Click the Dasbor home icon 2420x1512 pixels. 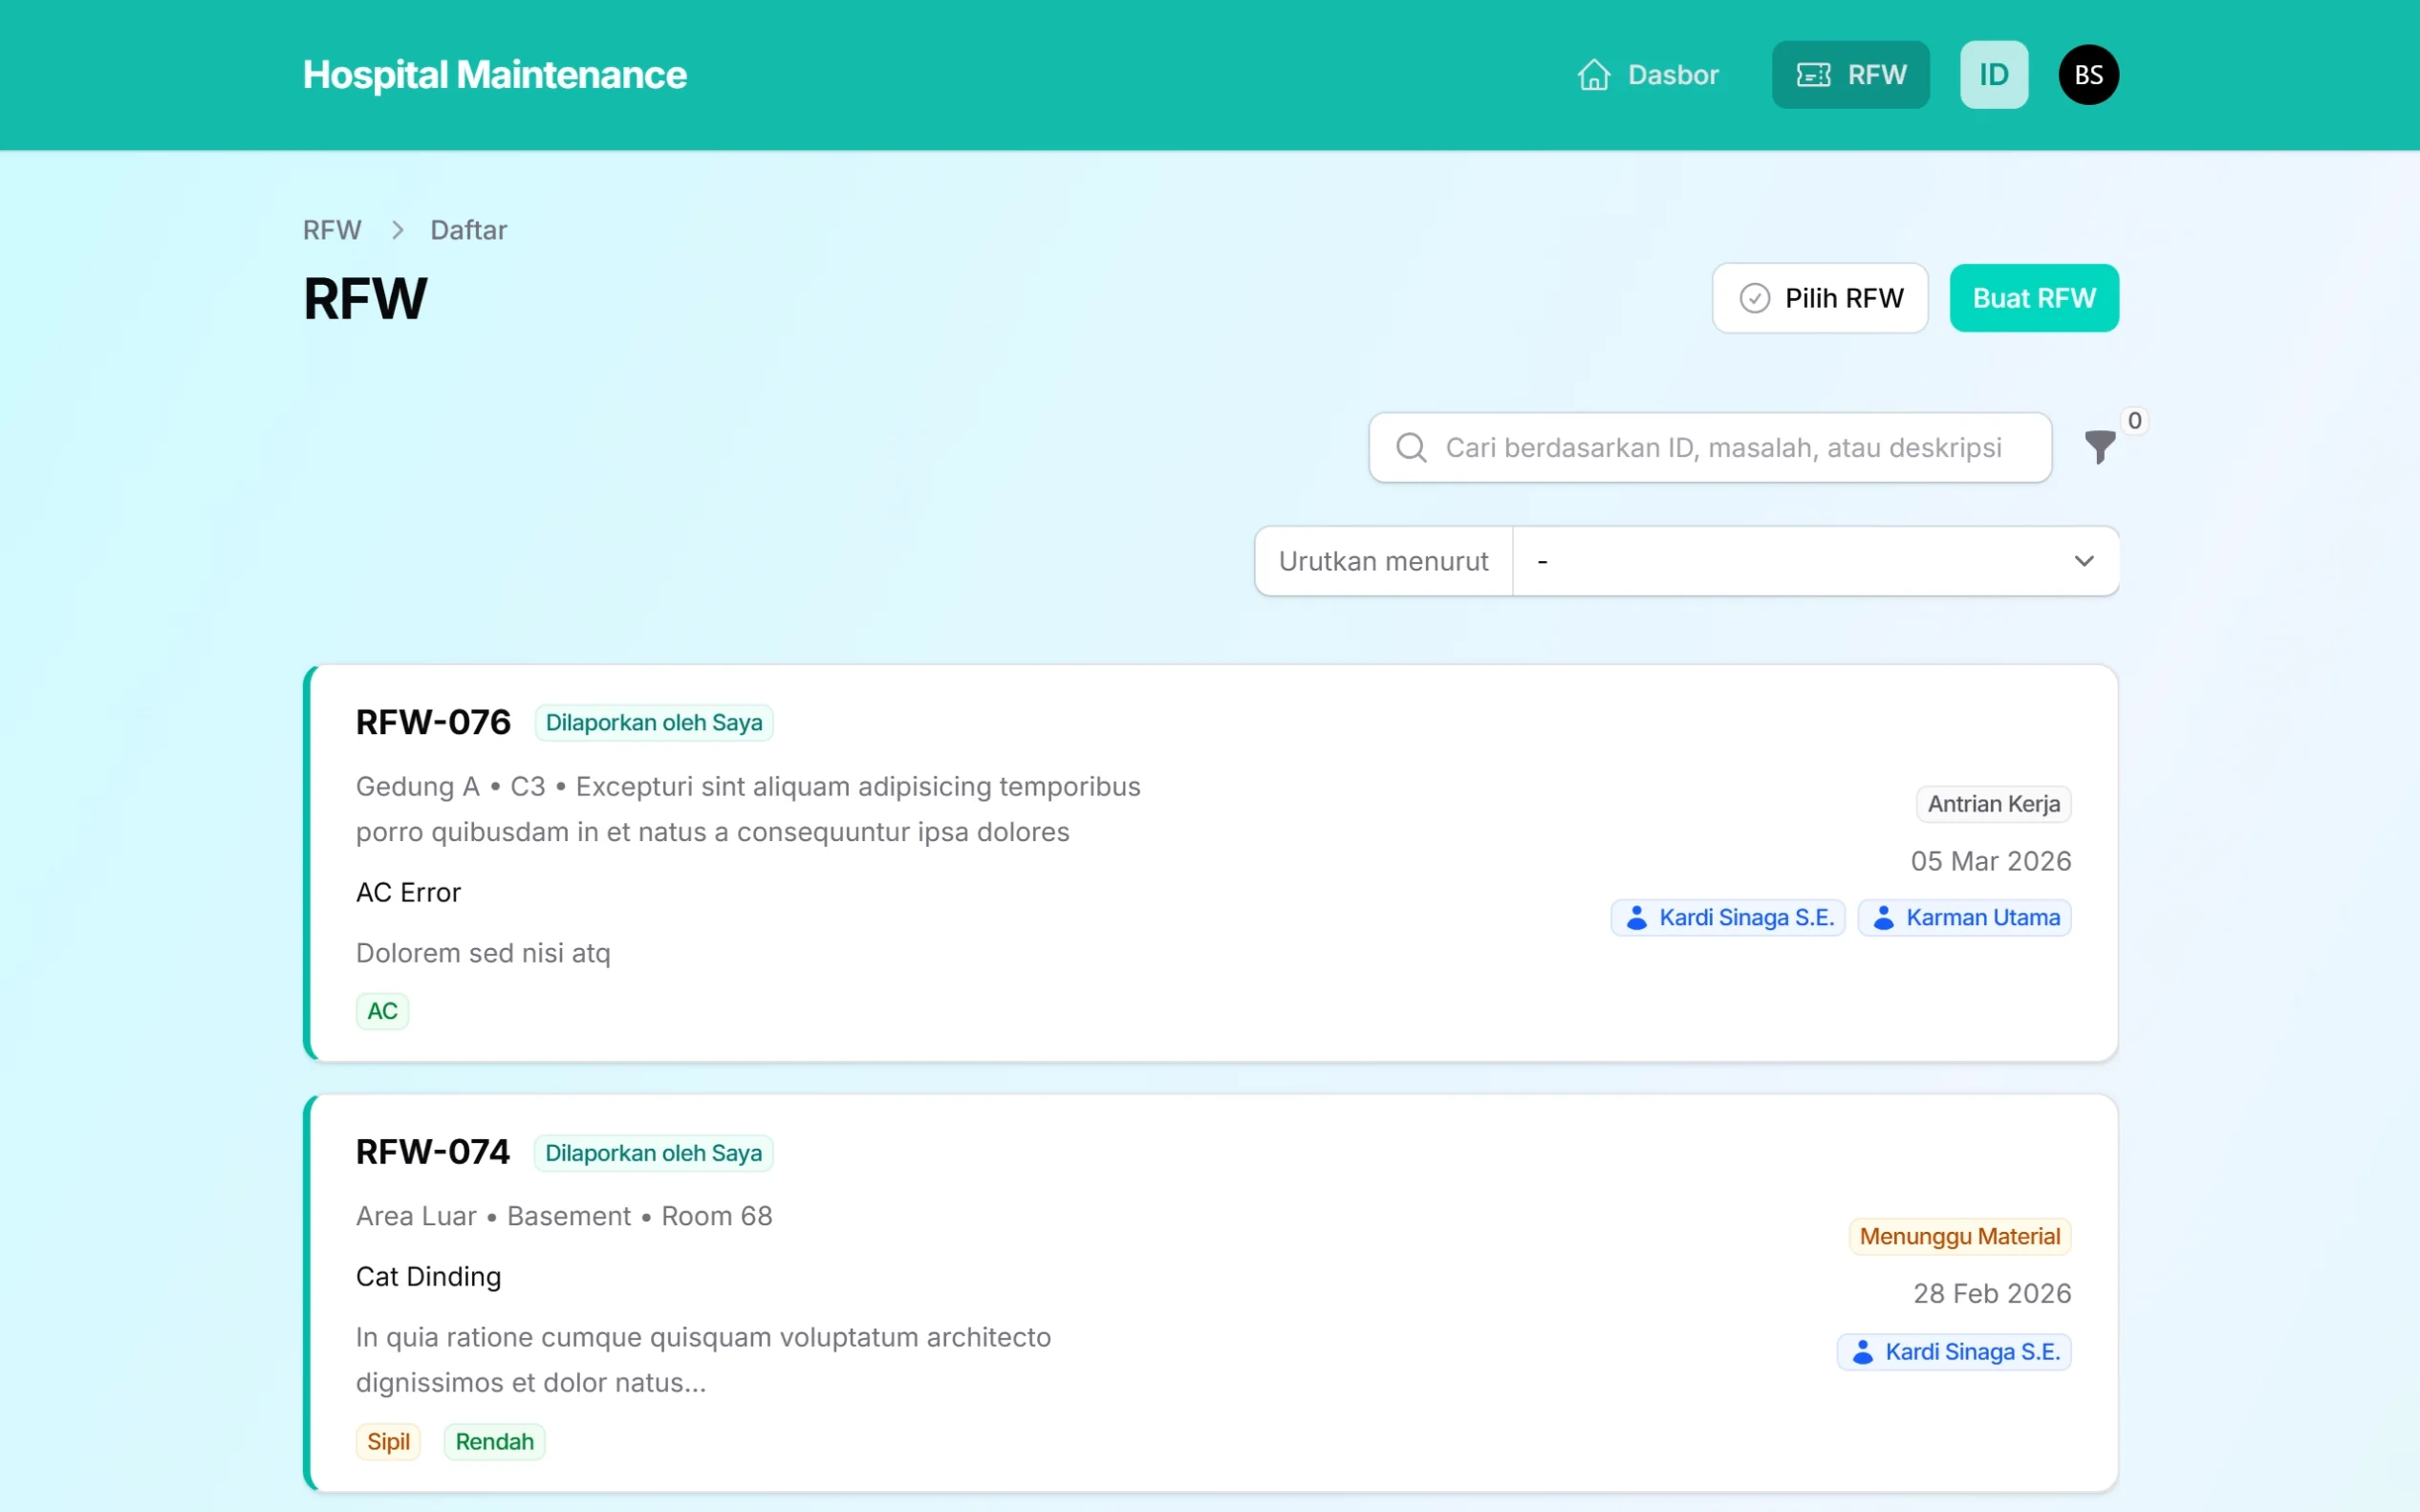click(1594, 75)
